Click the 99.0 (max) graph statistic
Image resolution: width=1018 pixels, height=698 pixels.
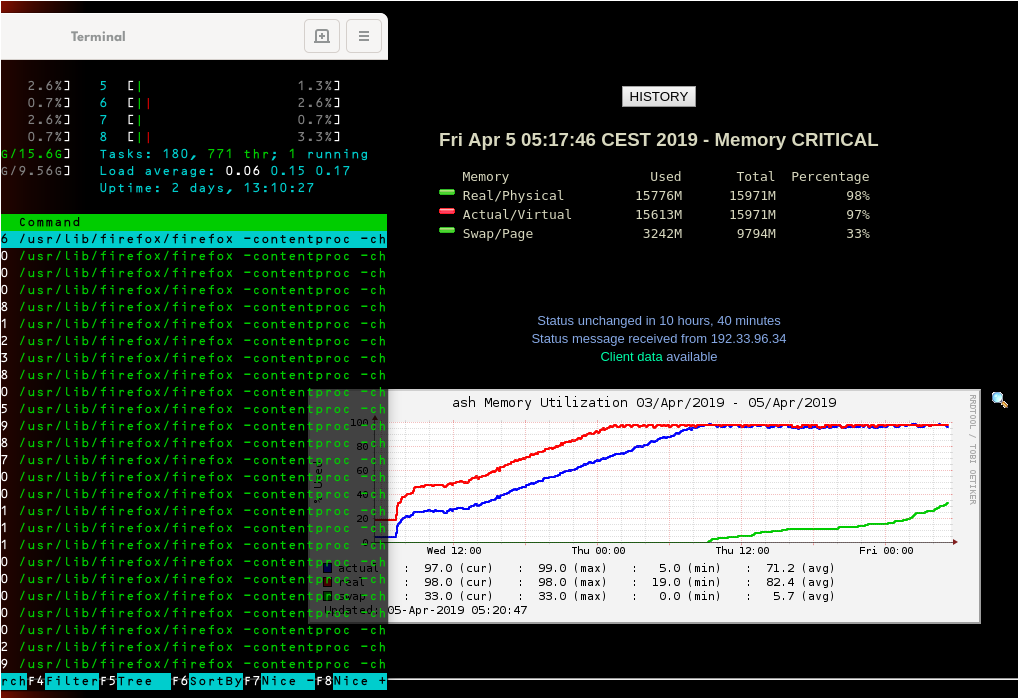coord(572,568)
